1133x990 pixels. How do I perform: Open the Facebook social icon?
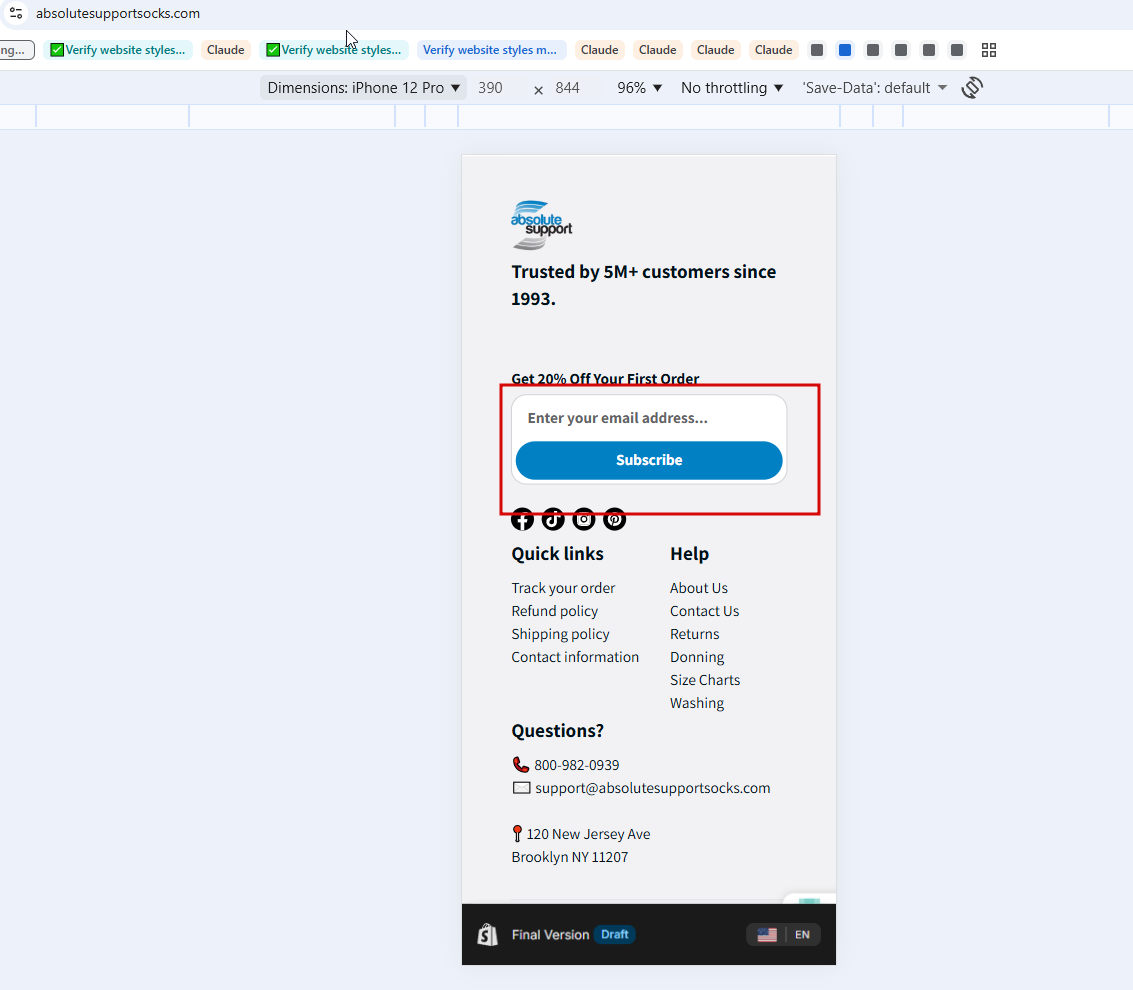point(522,519)
